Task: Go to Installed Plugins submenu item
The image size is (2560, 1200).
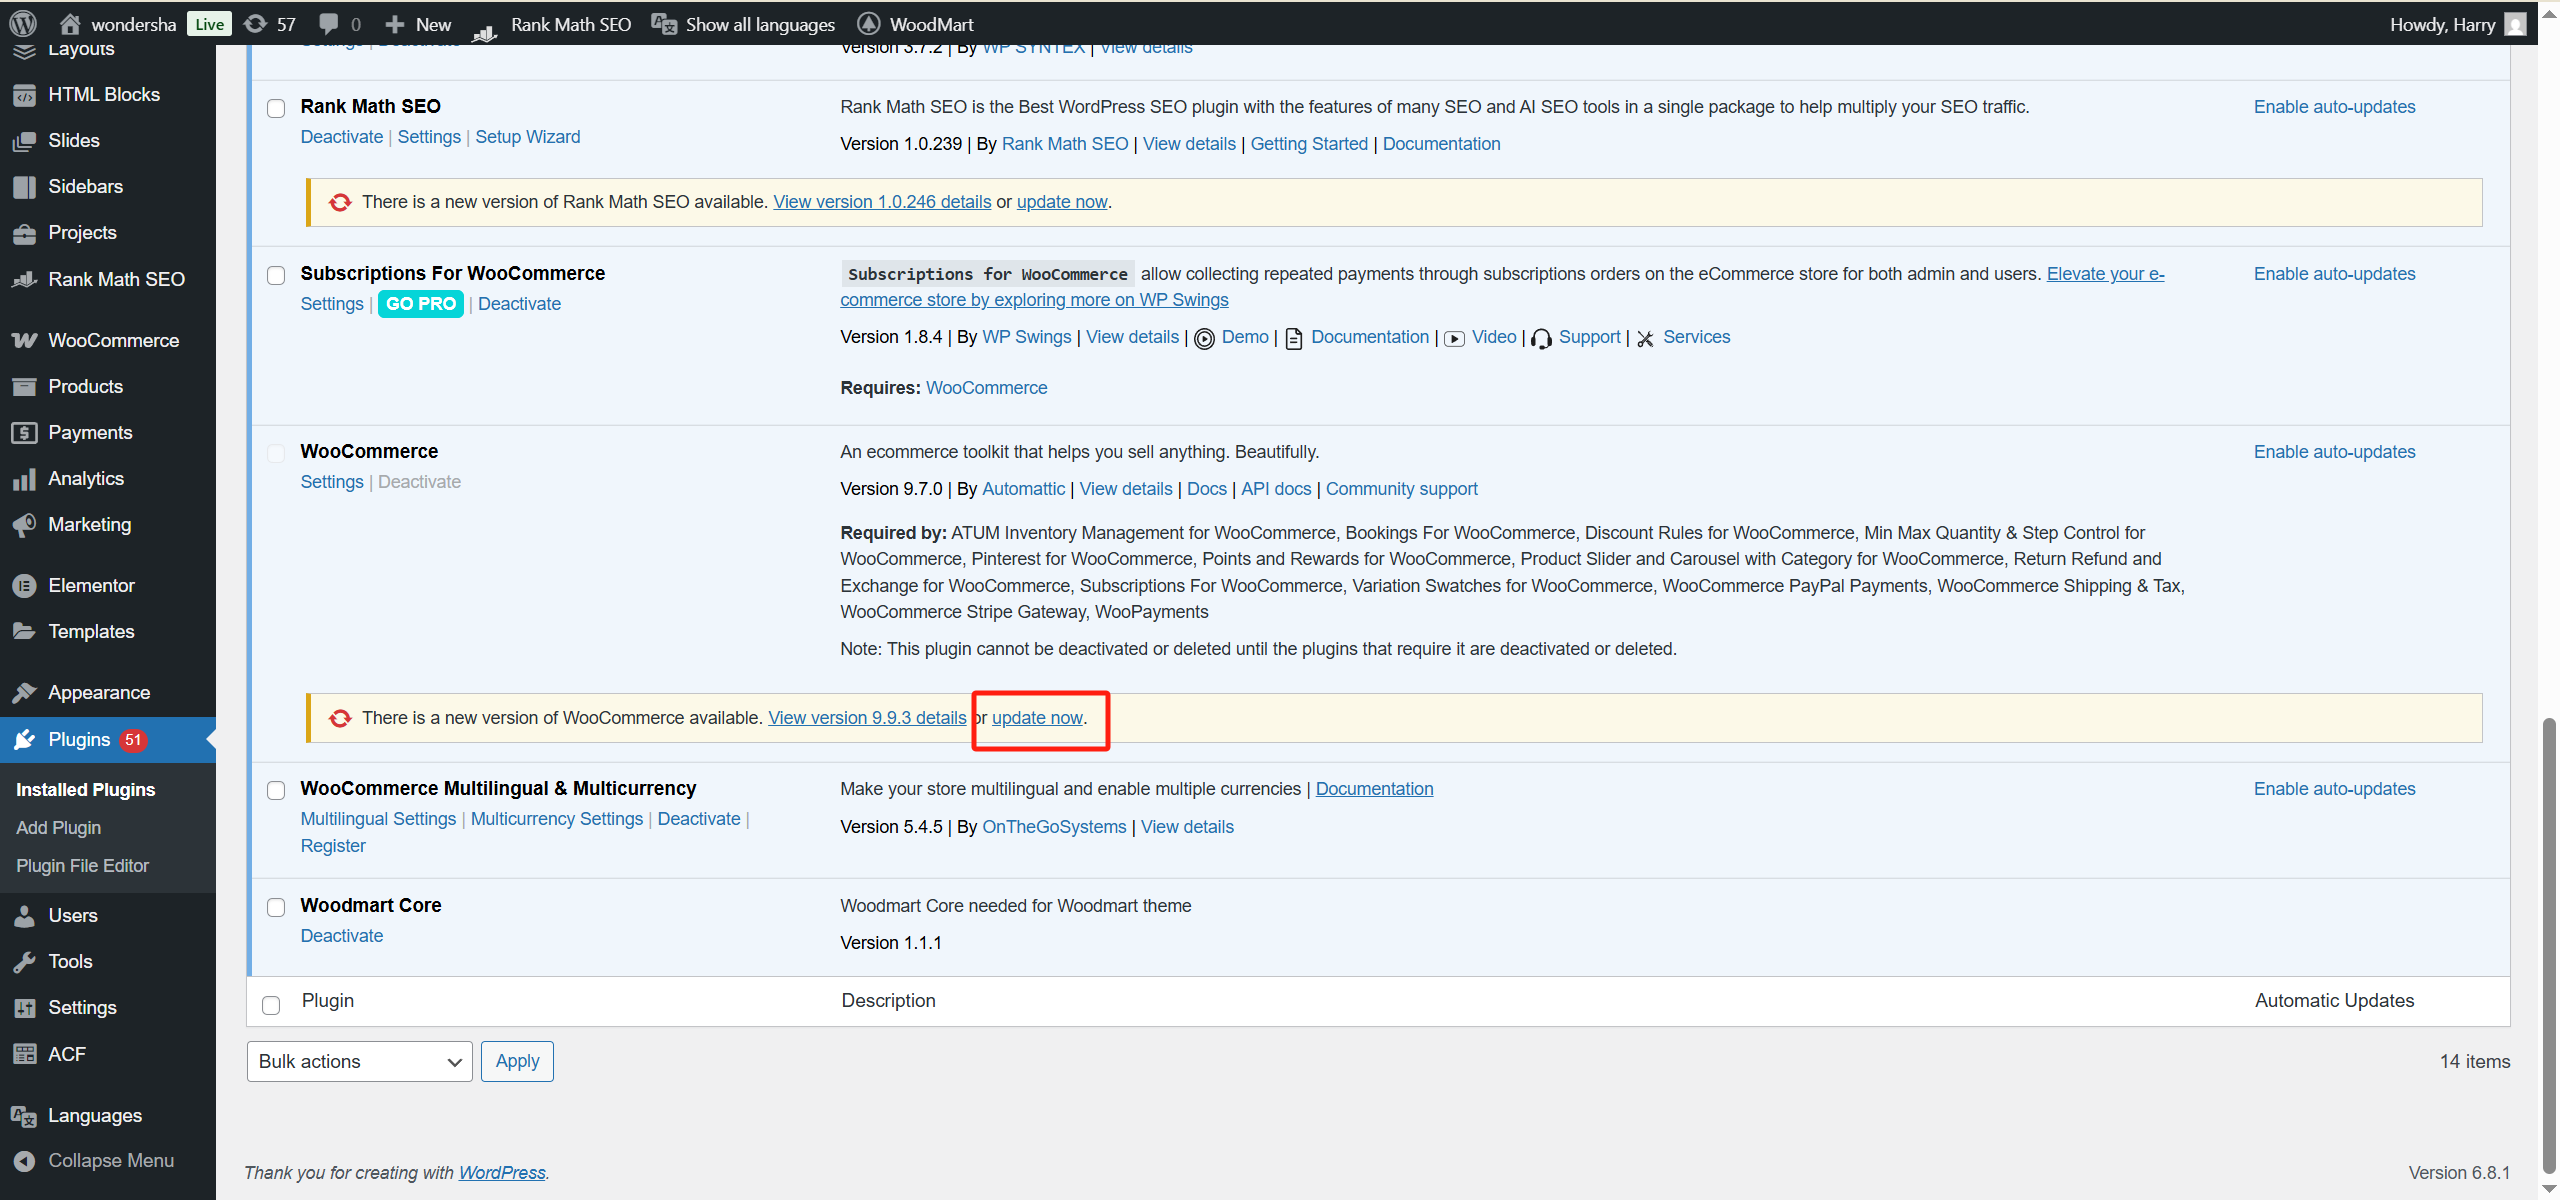Action: click(x=85, y=789)
